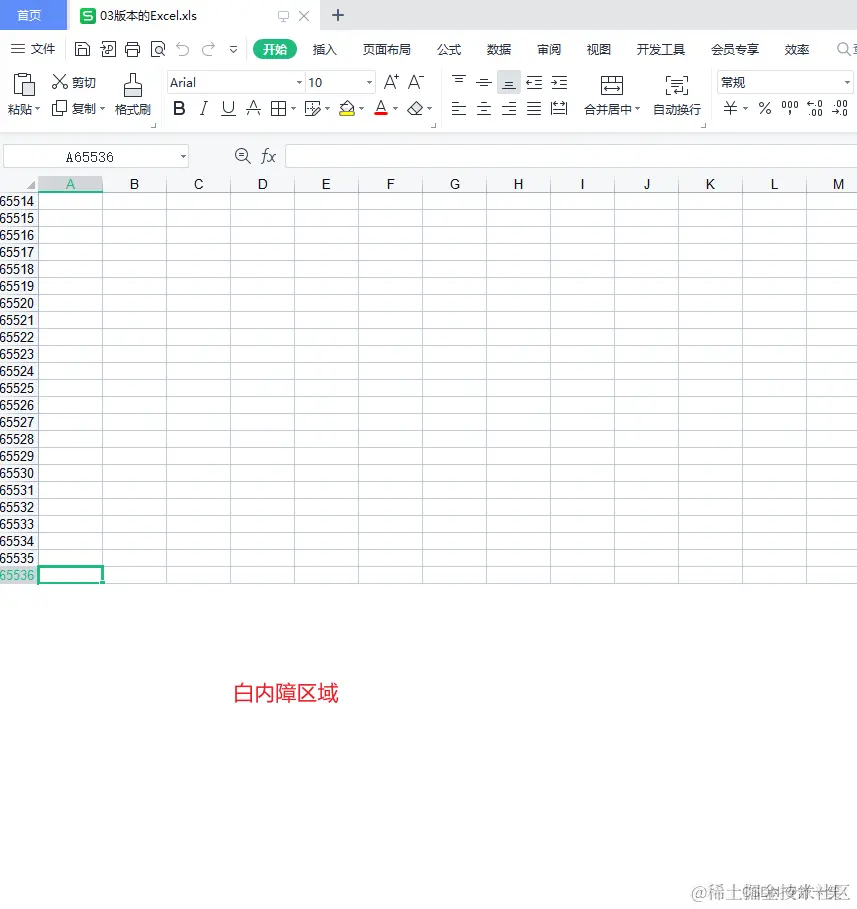
Task: Switch to the 公式 tab
Action: [449, 50]
